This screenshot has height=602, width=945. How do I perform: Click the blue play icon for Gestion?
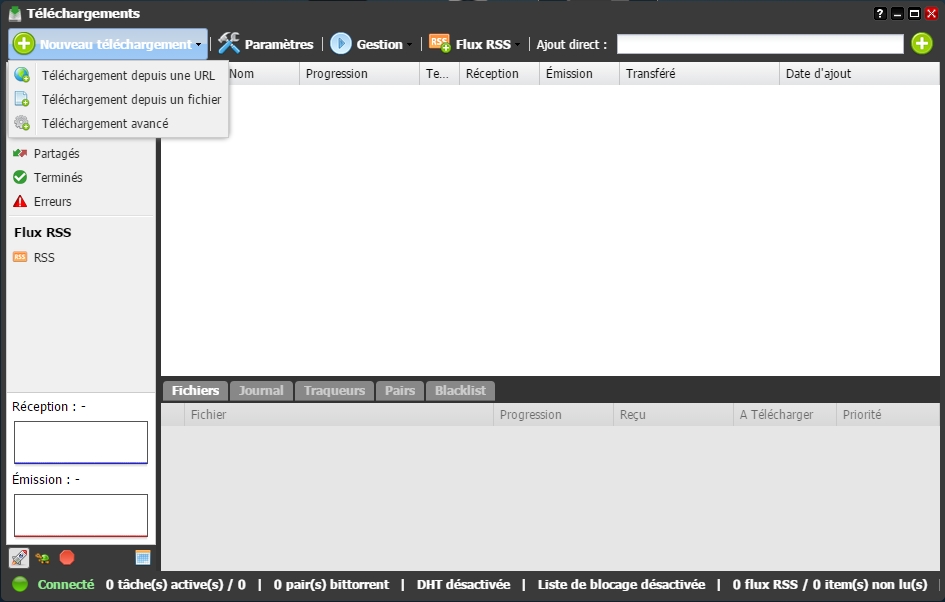pos(341,43)
